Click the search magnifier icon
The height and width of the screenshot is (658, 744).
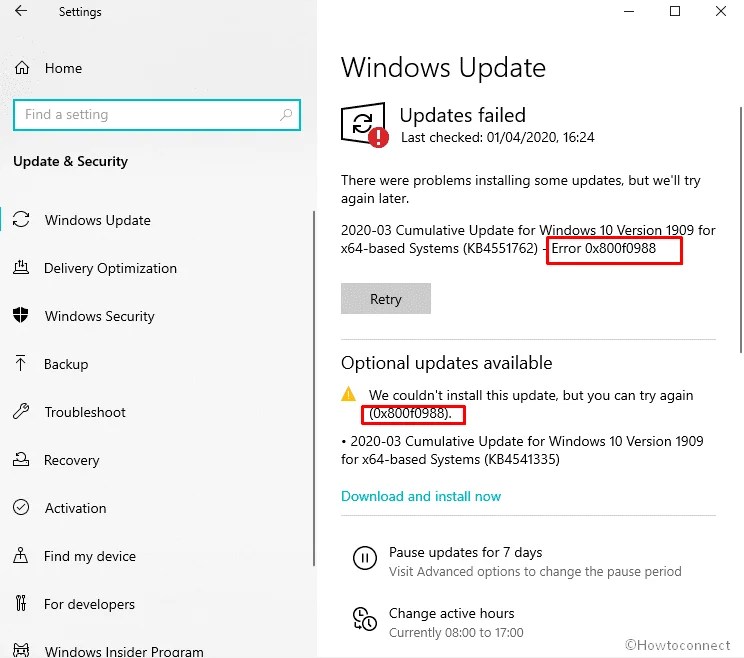(286, 114)
